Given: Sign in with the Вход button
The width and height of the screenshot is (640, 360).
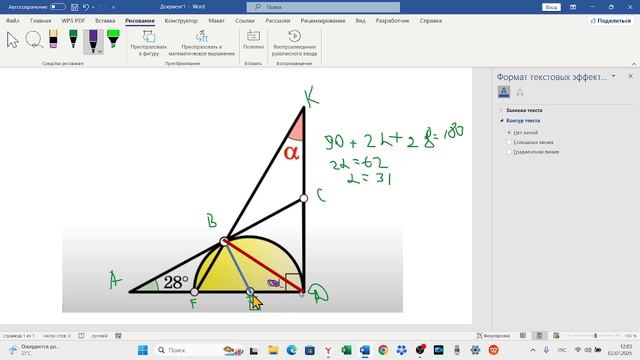Looking at the screenshot, I should (x=551, y=7).
